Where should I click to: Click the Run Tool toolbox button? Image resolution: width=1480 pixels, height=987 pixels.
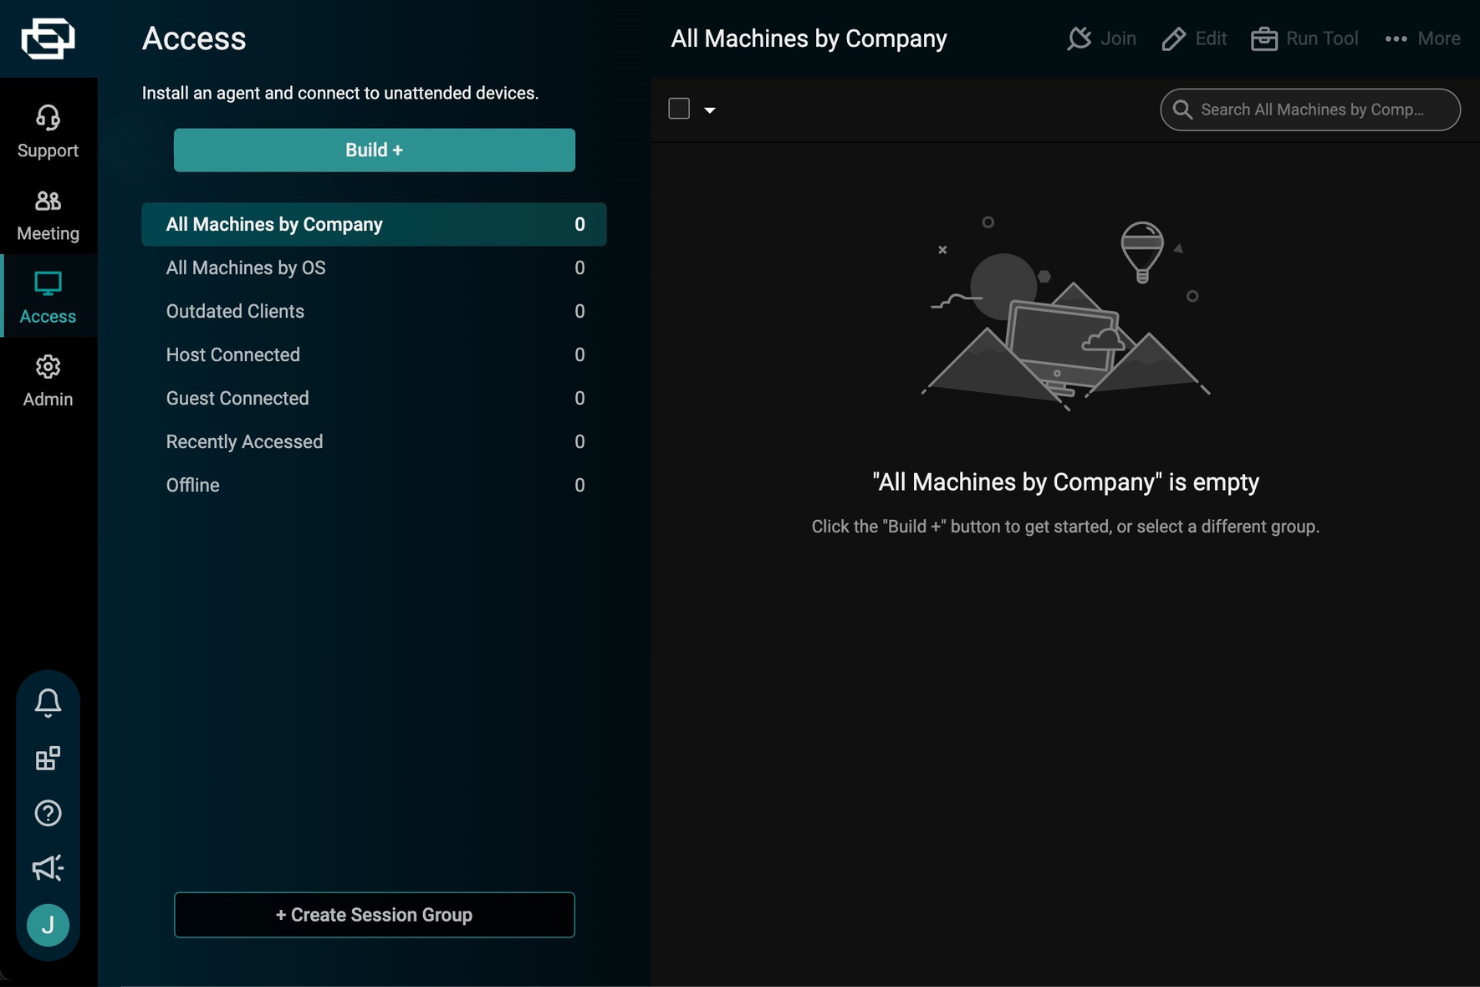coord(1305,39)
